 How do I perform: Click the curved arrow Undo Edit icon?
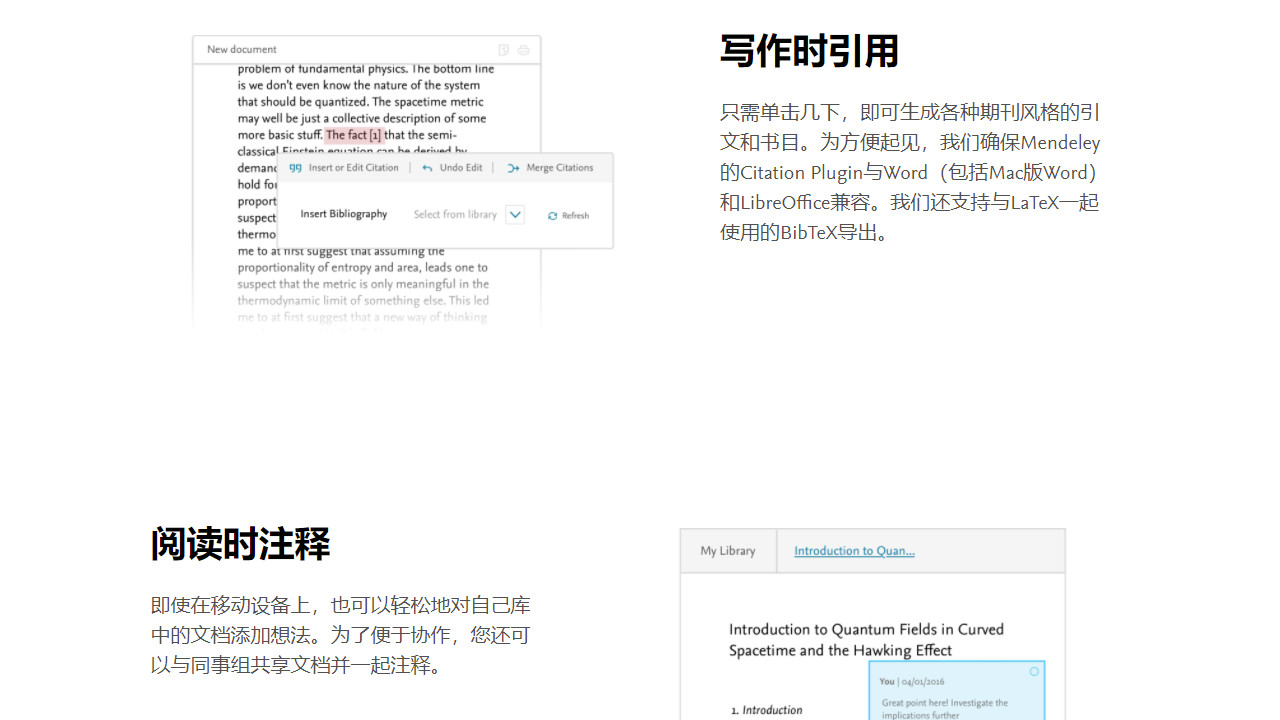click(x=428, y=167)
